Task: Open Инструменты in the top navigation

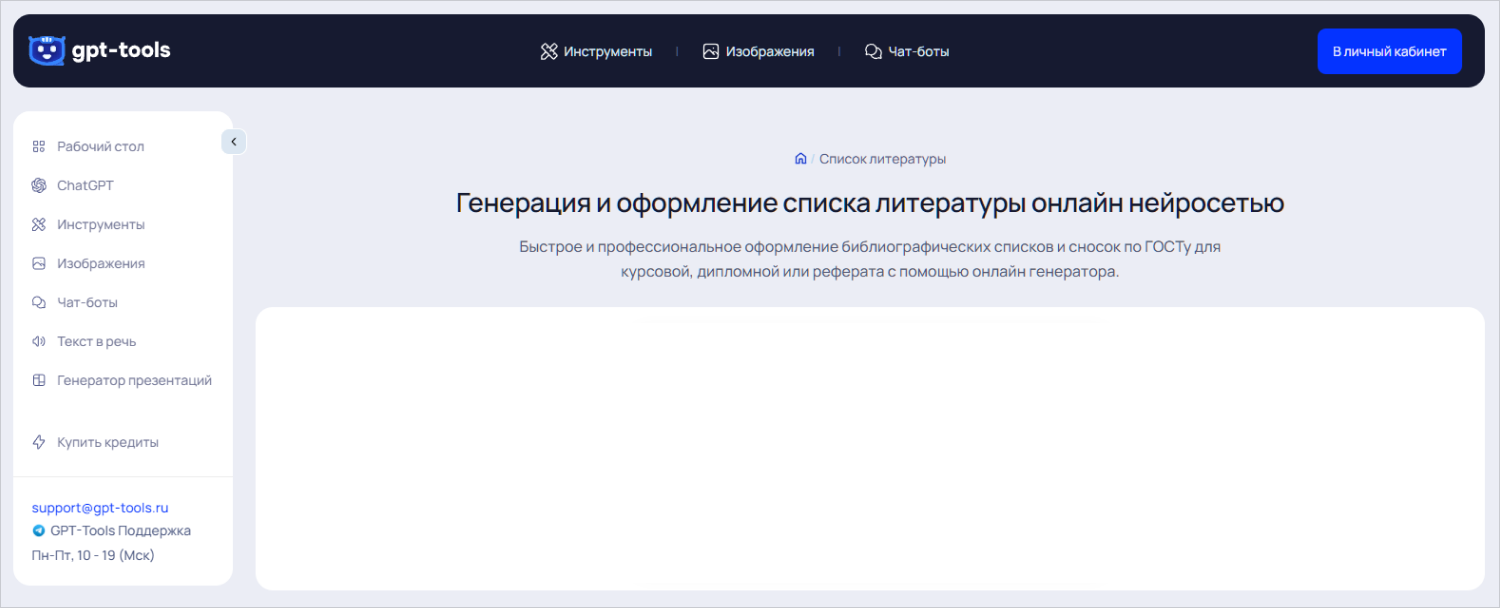Action: [597, 50]
